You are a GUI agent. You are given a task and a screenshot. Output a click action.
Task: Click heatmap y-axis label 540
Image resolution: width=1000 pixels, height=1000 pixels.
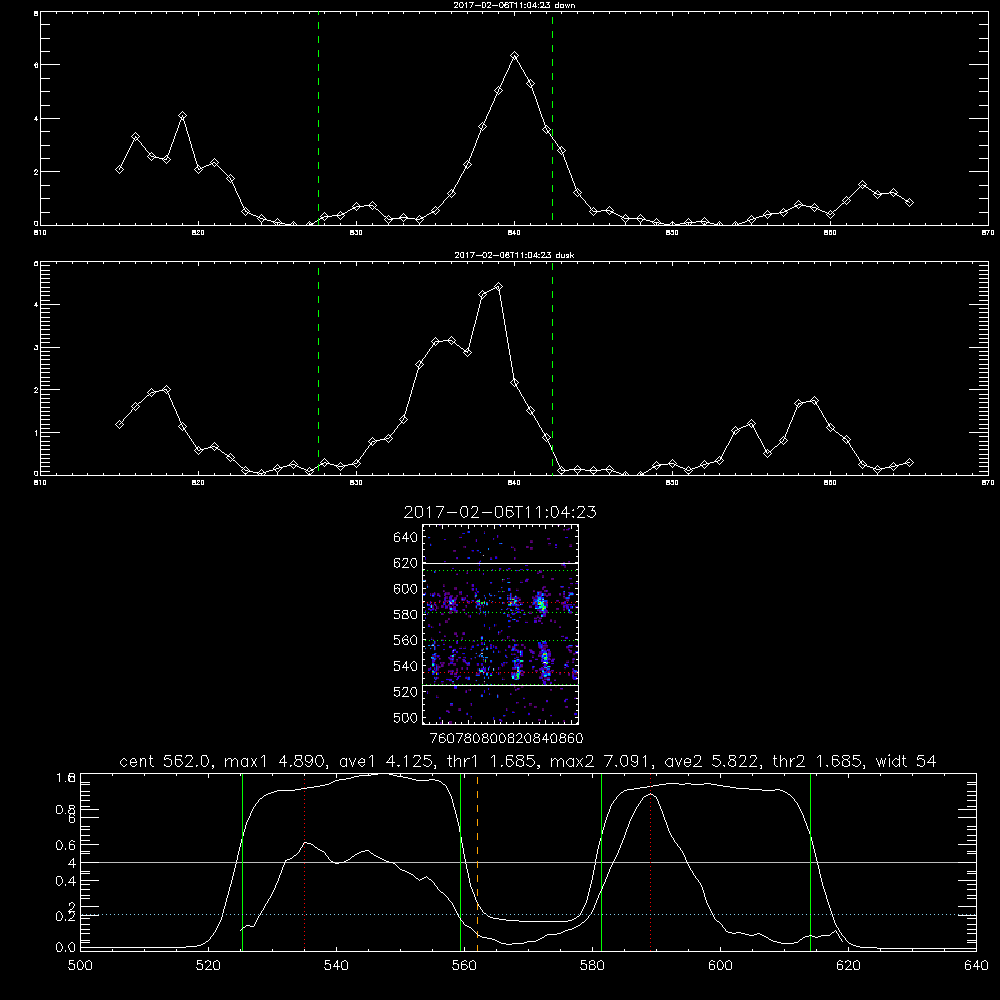click(x=406, y=666)
